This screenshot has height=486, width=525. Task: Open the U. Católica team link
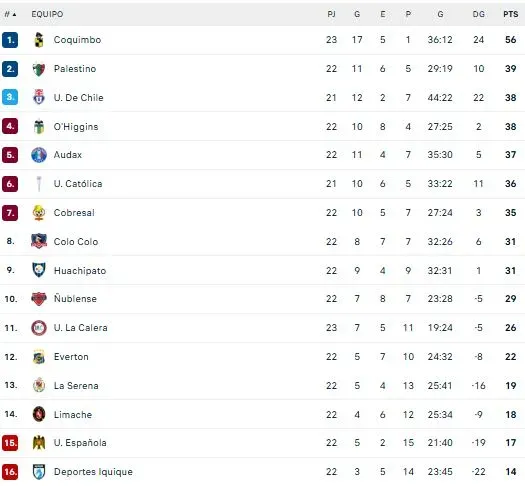click(78, 184)
